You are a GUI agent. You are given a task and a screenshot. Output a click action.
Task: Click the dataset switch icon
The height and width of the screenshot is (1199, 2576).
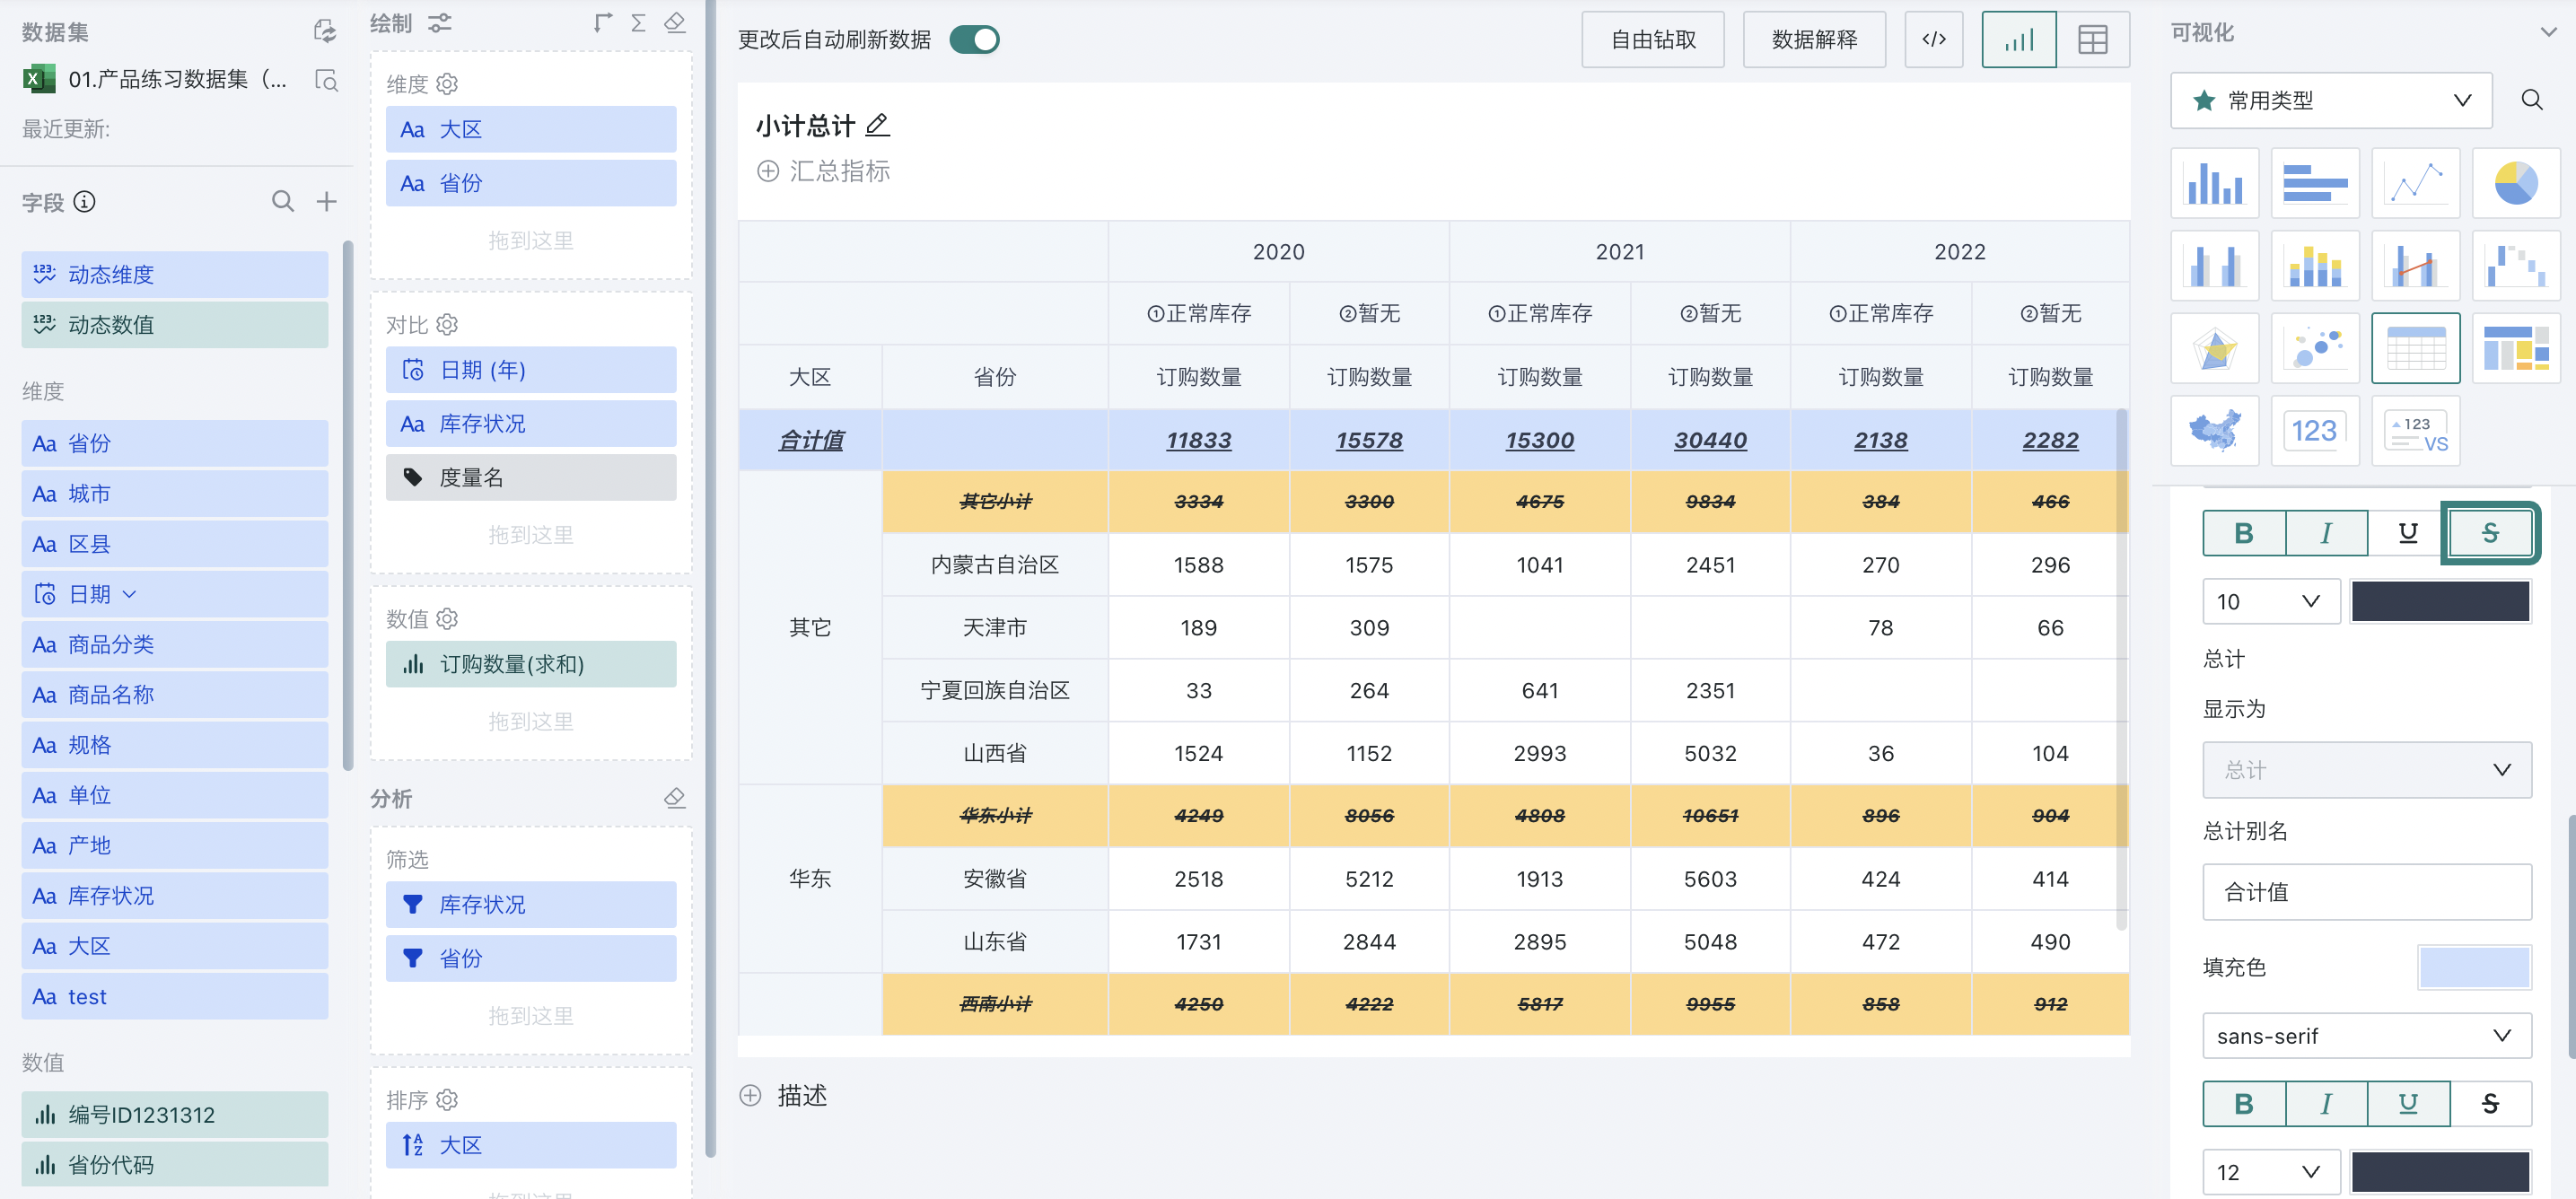click(x=325, y=31)
